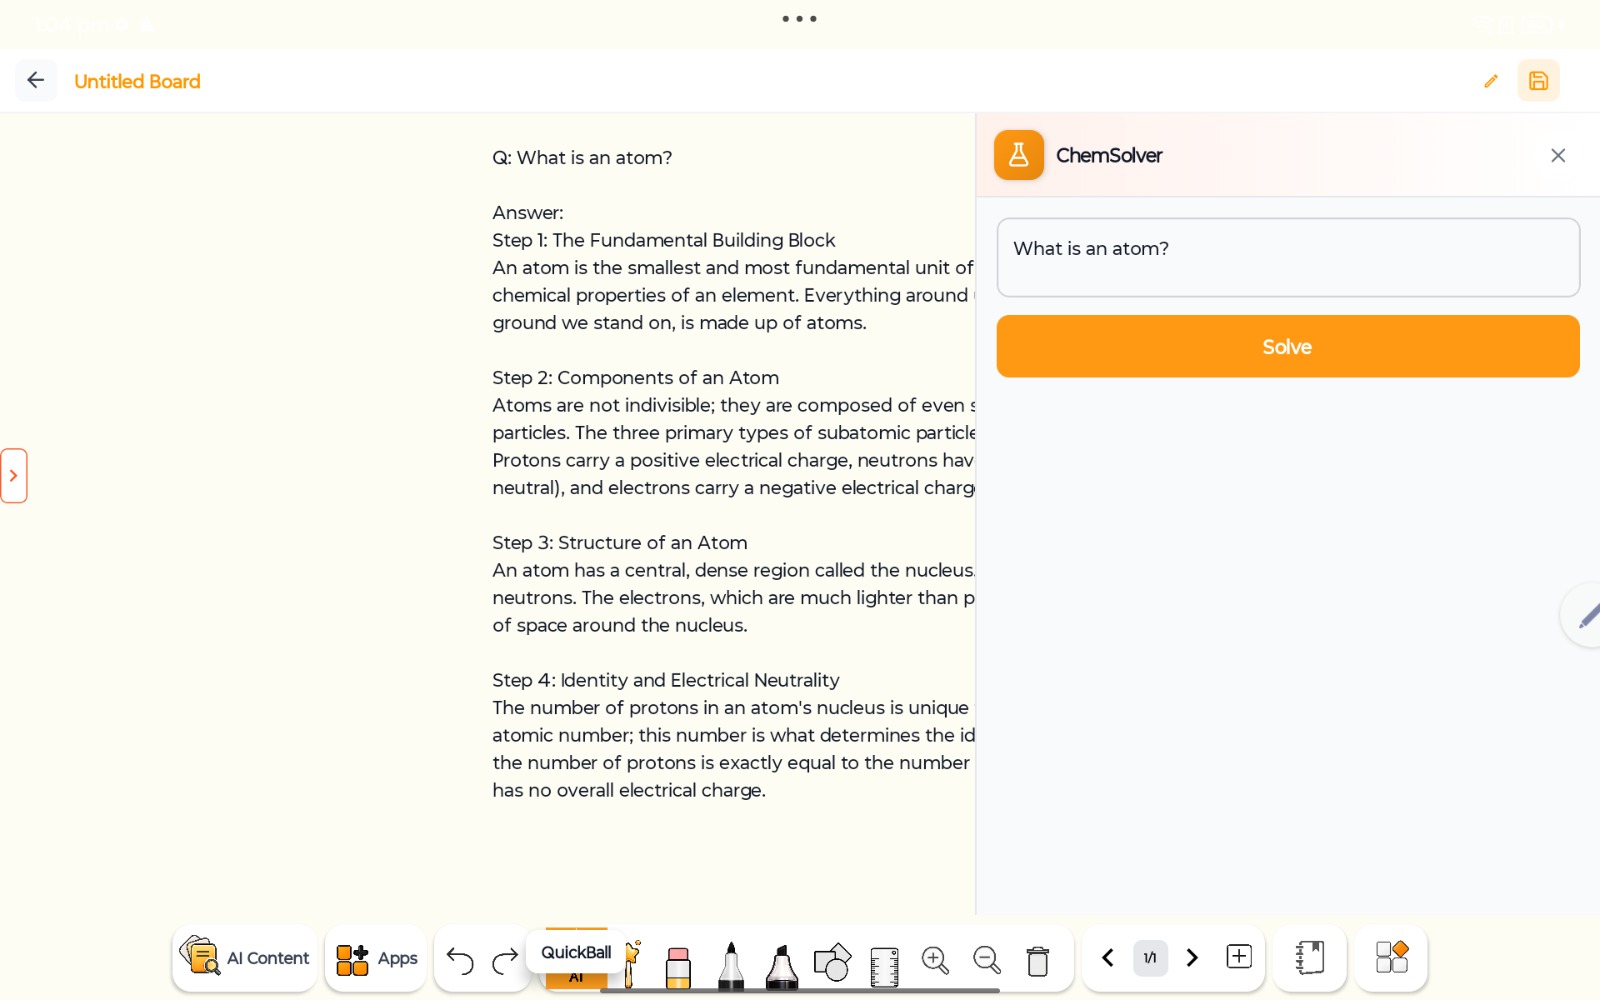Add a new page
The width and height of the screenshot is (1600, 1000).
click(x=1239, y=957)
